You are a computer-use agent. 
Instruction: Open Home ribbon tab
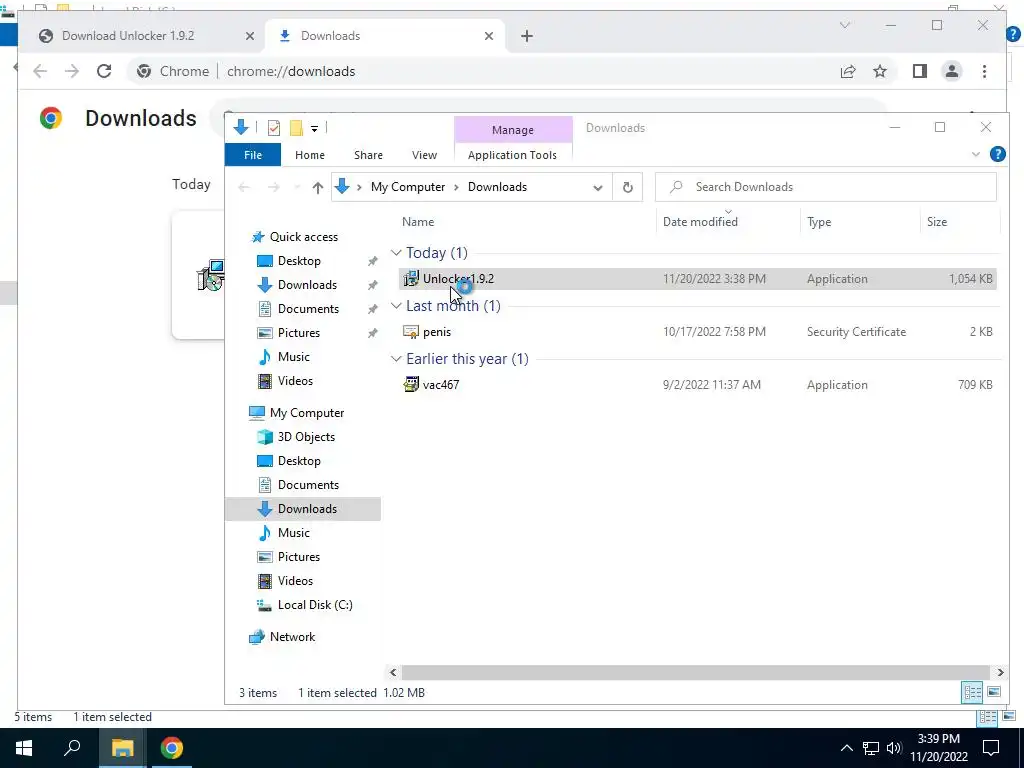[x=310, y=155]
